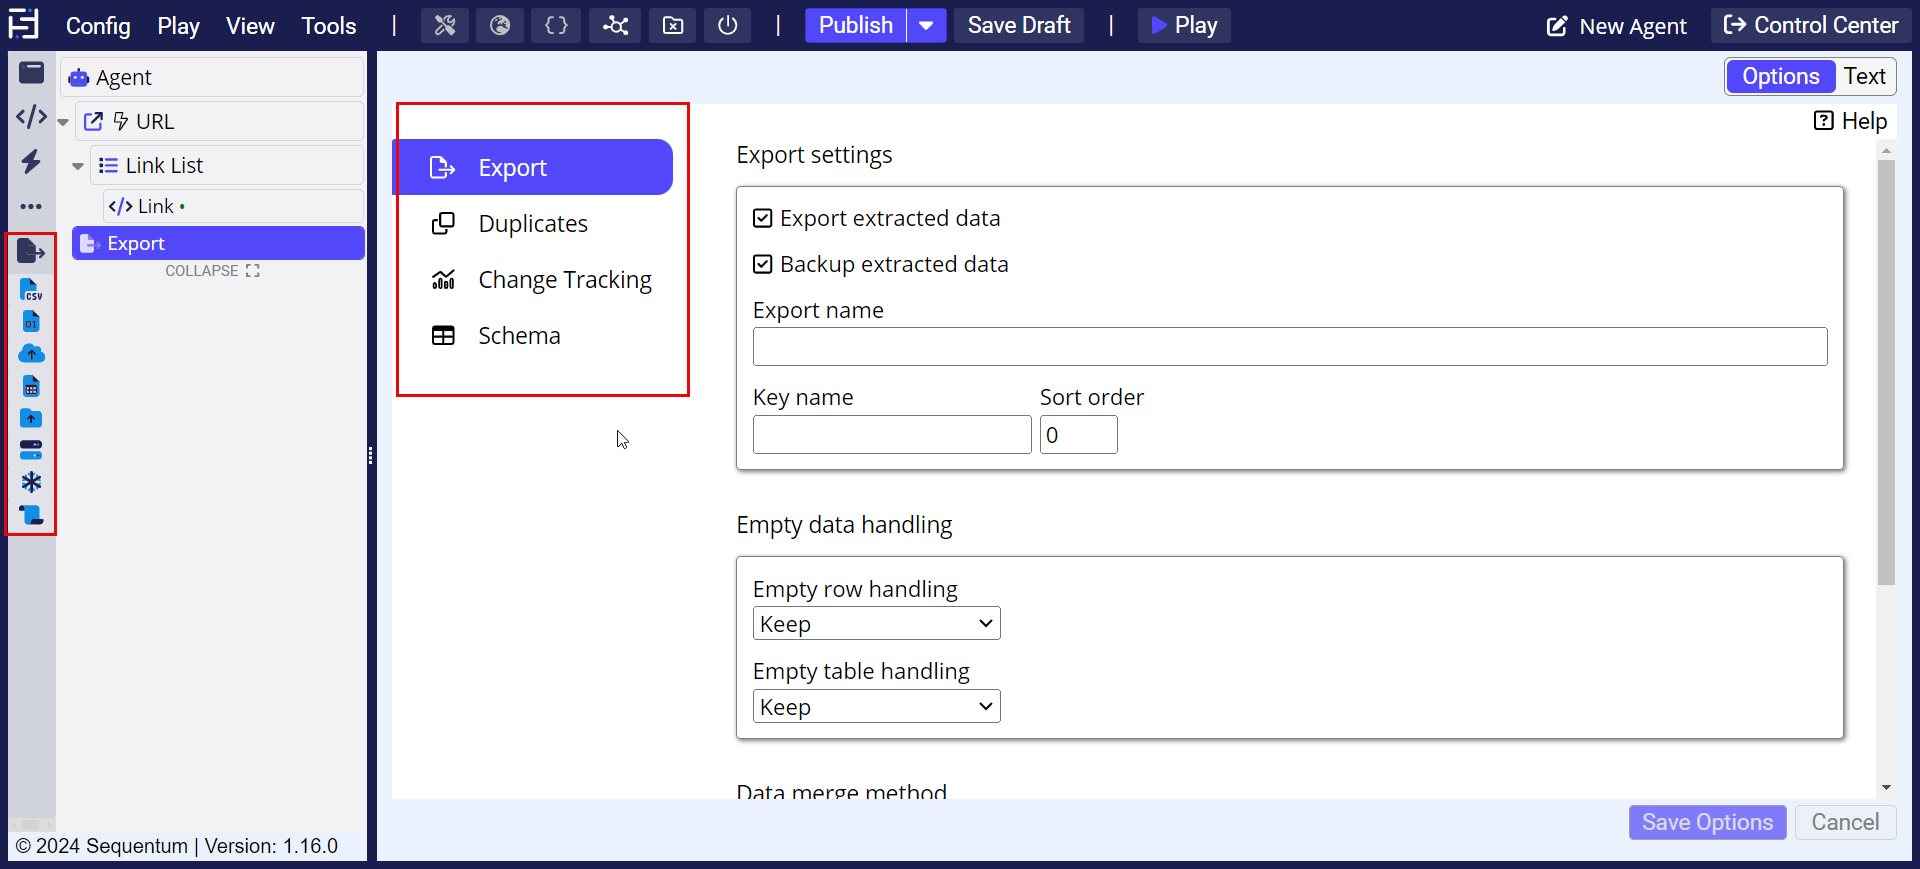Choose the spreadsheet file export icon
Viewport: 1920px width, 869px height.
click(31, 386)
